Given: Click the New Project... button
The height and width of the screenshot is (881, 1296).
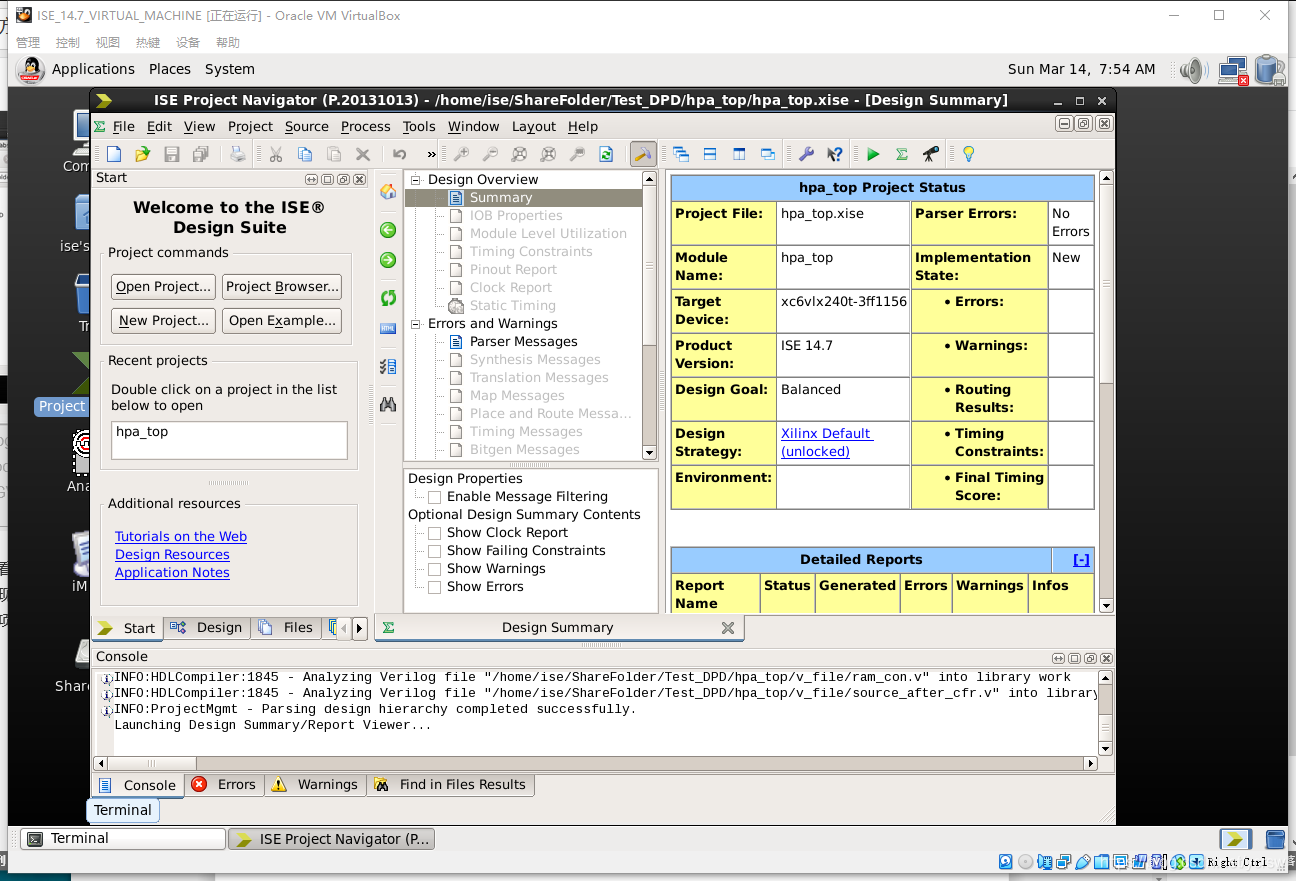Looking at the screenshot, I should pyautogui.click(x=163, y=321).
